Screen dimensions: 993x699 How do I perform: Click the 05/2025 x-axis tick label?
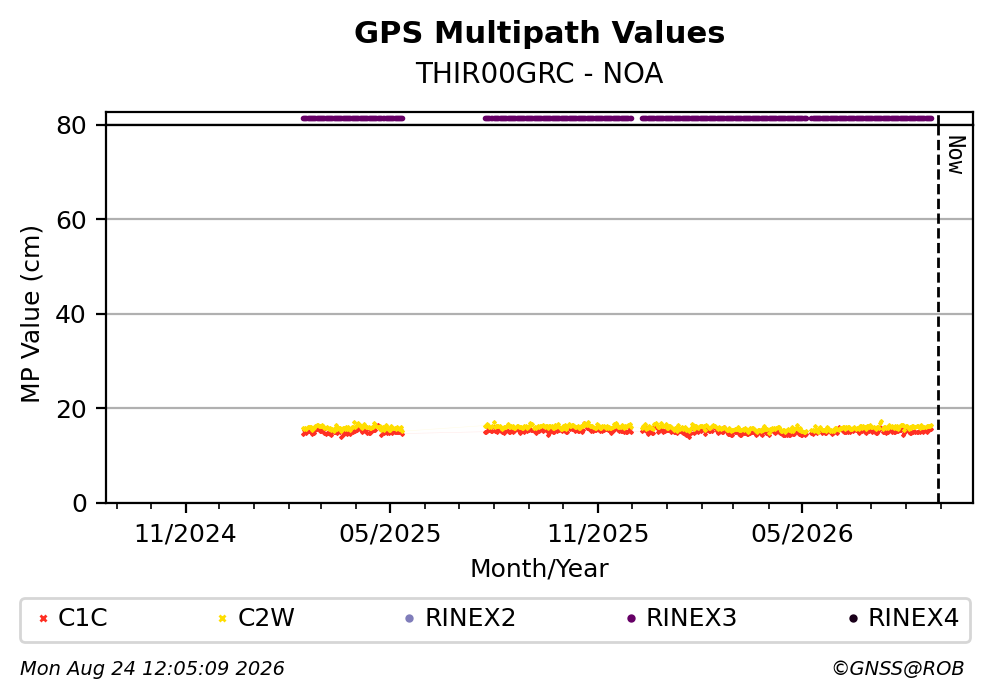[389, 534]
